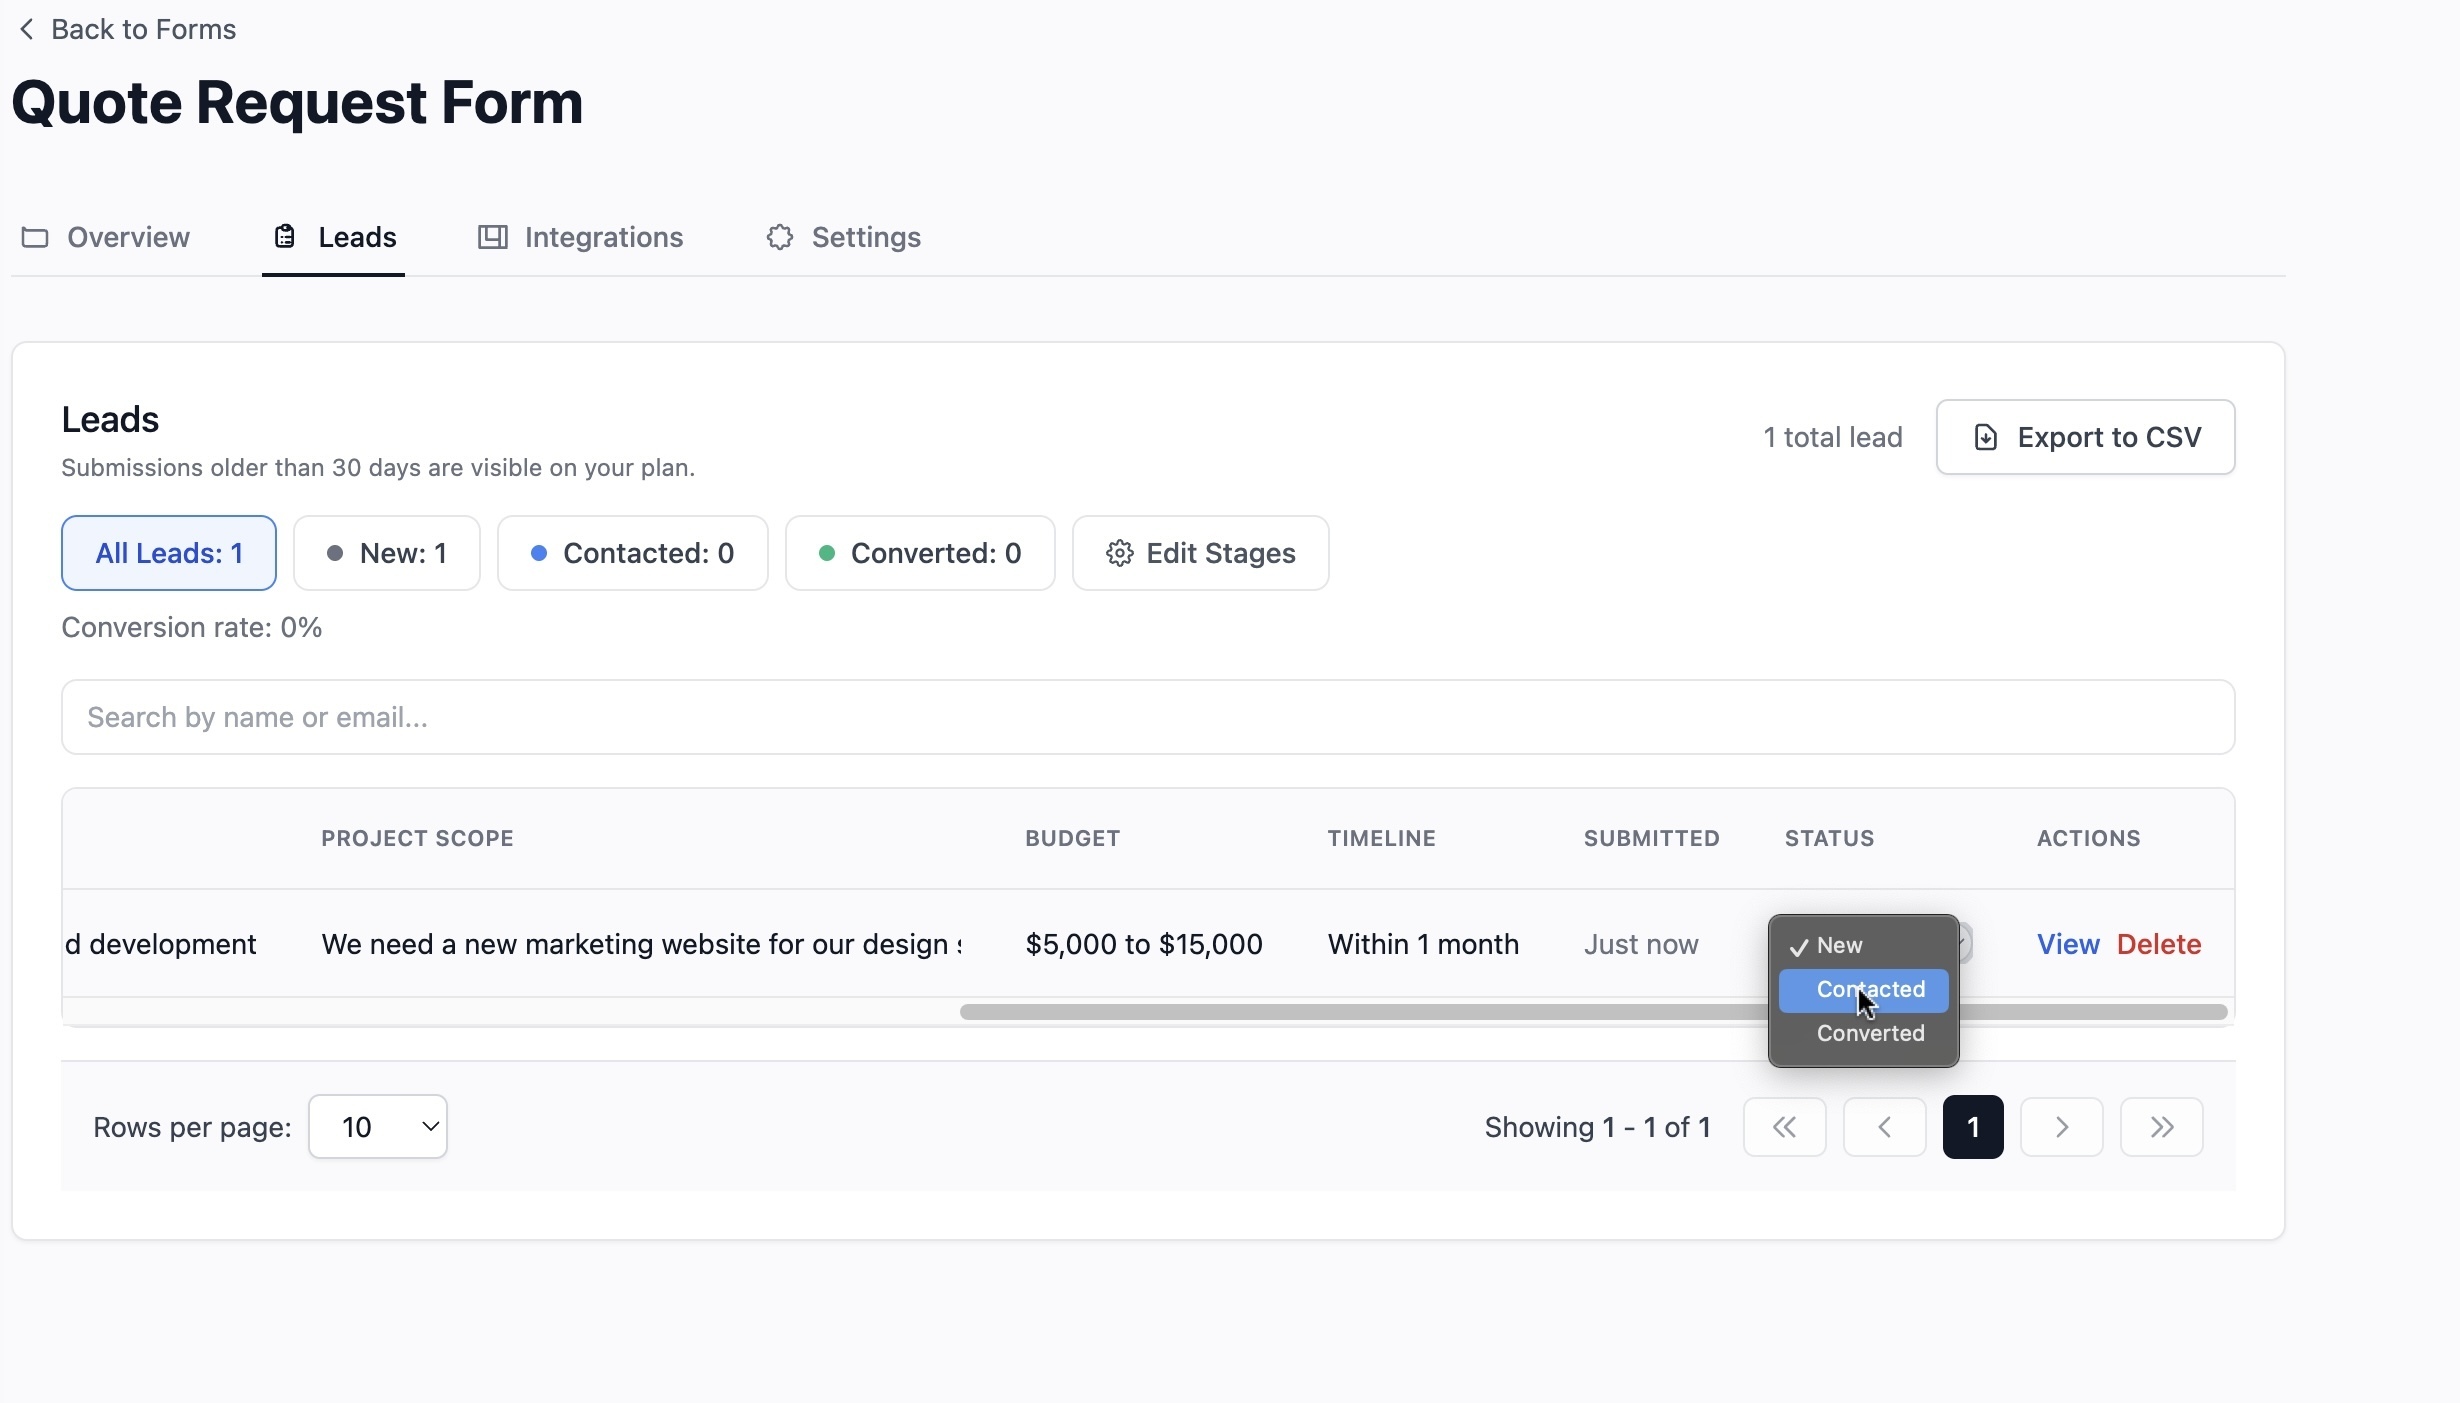2460x1403 pixels.
Task: Click the Status column header
Action: click(1829, 838)
